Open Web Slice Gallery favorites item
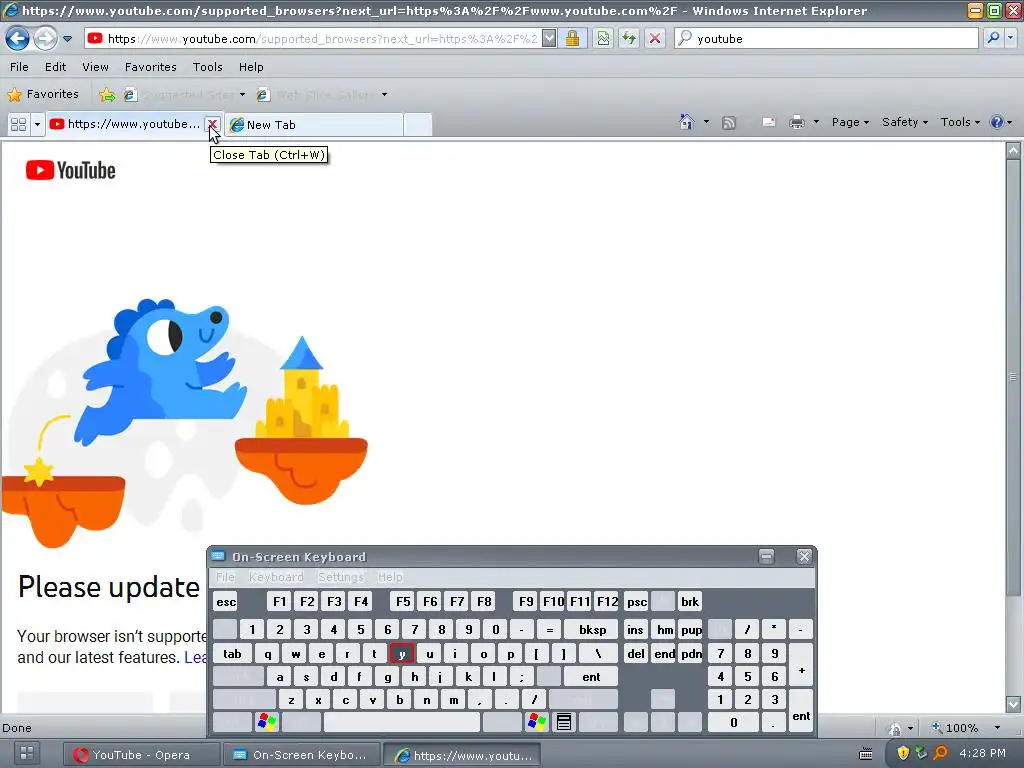 pyautogui.click(x=322, y=95)
